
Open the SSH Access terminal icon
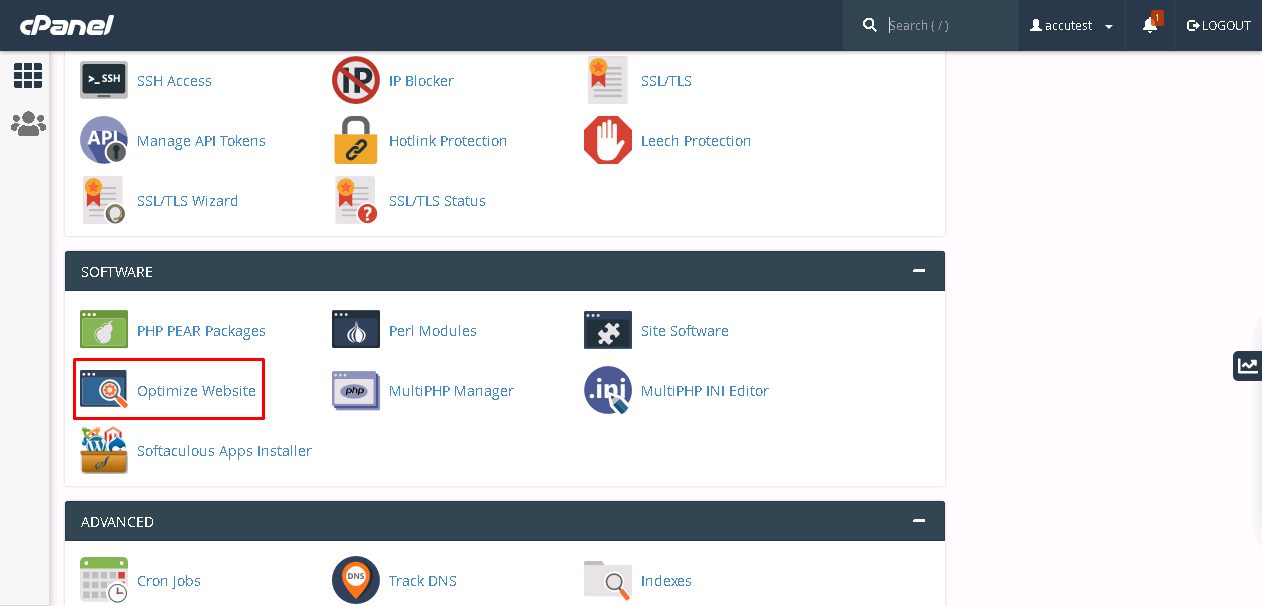pyautogui.click(x=104, y=80)
